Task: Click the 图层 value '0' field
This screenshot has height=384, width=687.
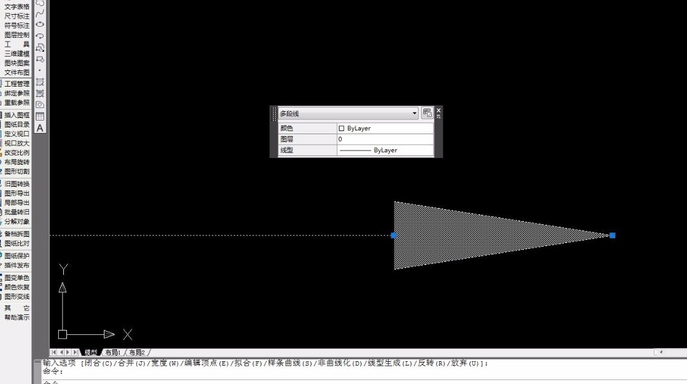Action: click(x=385, y=139)
